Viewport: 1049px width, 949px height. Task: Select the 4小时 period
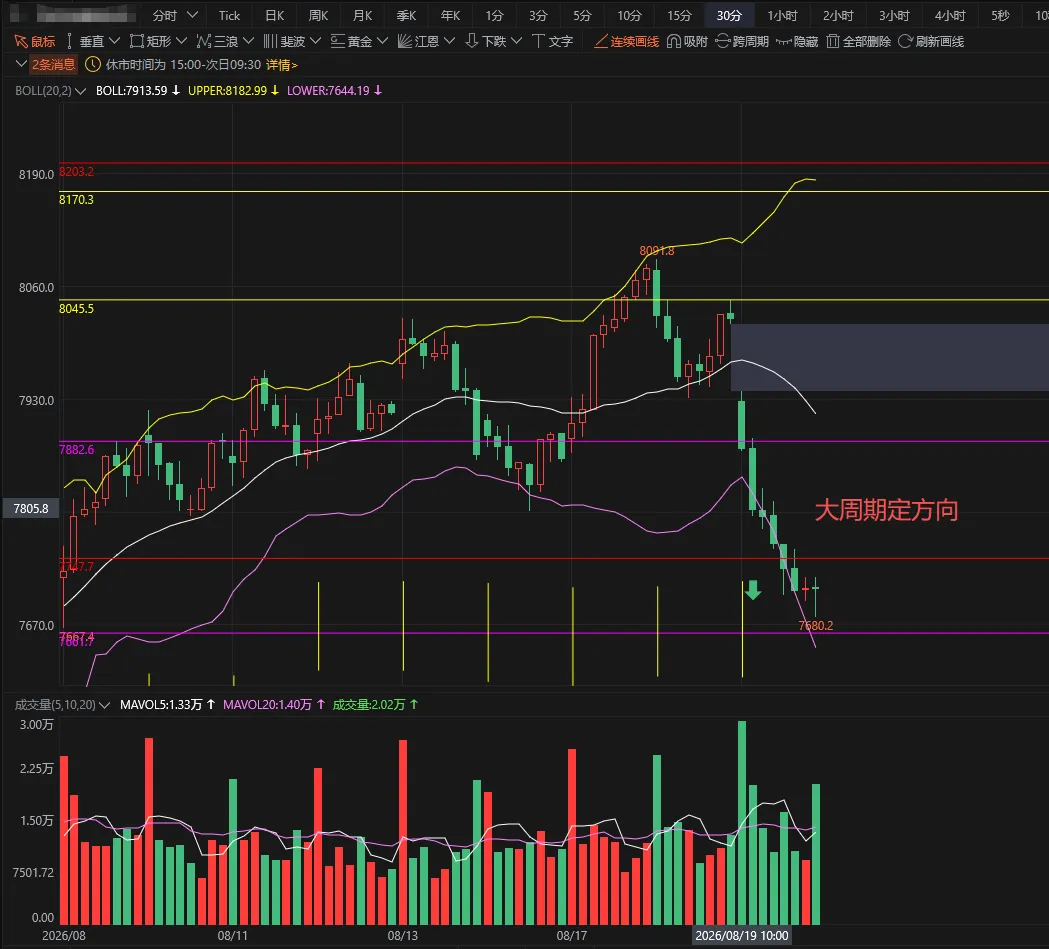tap(950, 15)
